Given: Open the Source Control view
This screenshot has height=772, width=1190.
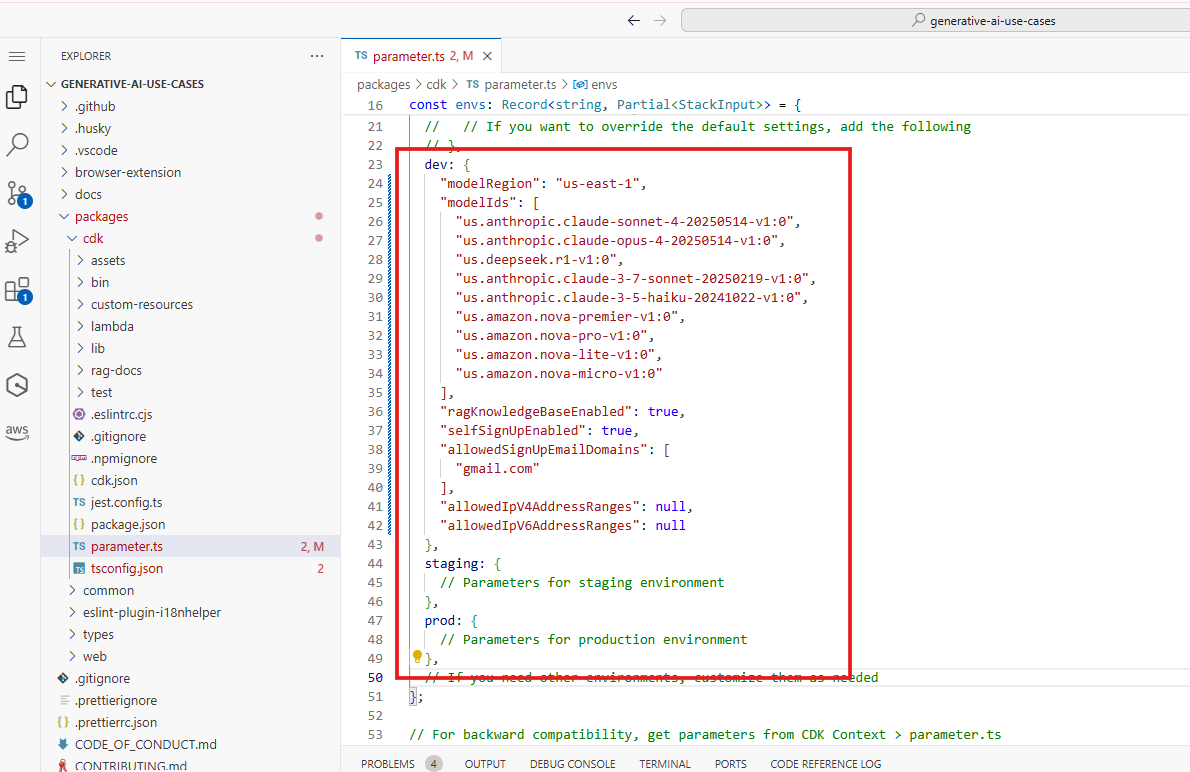Looking at the screenshot, I should pyautogui.click(x=17, y=194).
